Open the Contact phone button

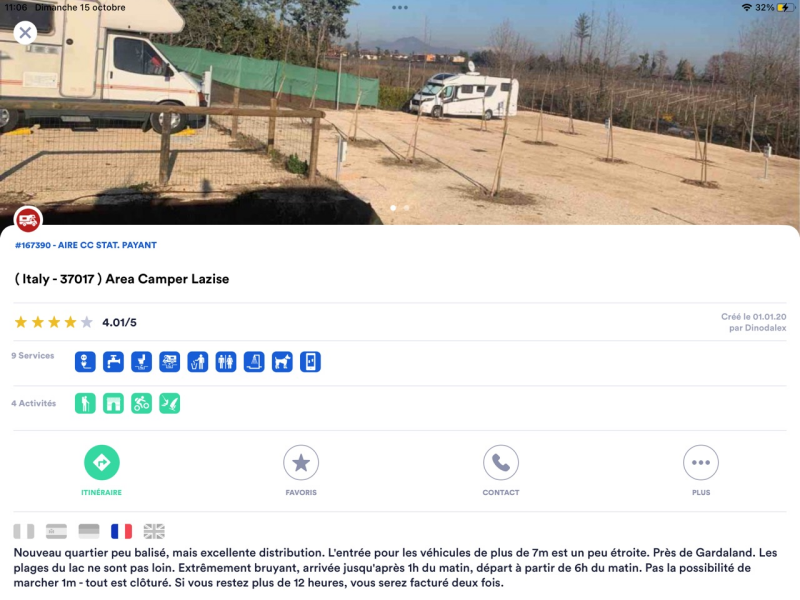click(501, 470)
